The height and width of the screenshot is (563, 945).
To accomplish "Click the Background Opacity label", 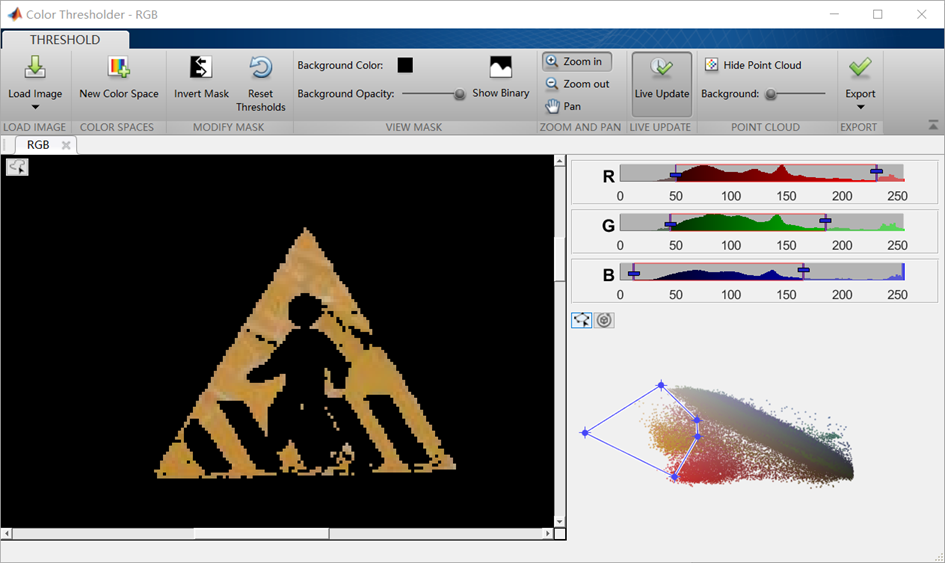I will pyautogui.click(x=345, y=94).
